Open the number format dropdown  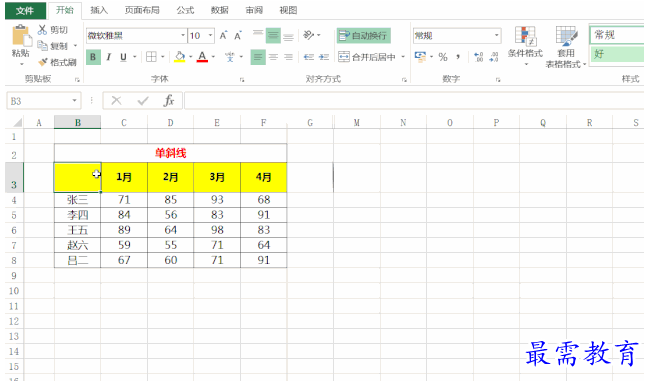click(x=496, y=35)
